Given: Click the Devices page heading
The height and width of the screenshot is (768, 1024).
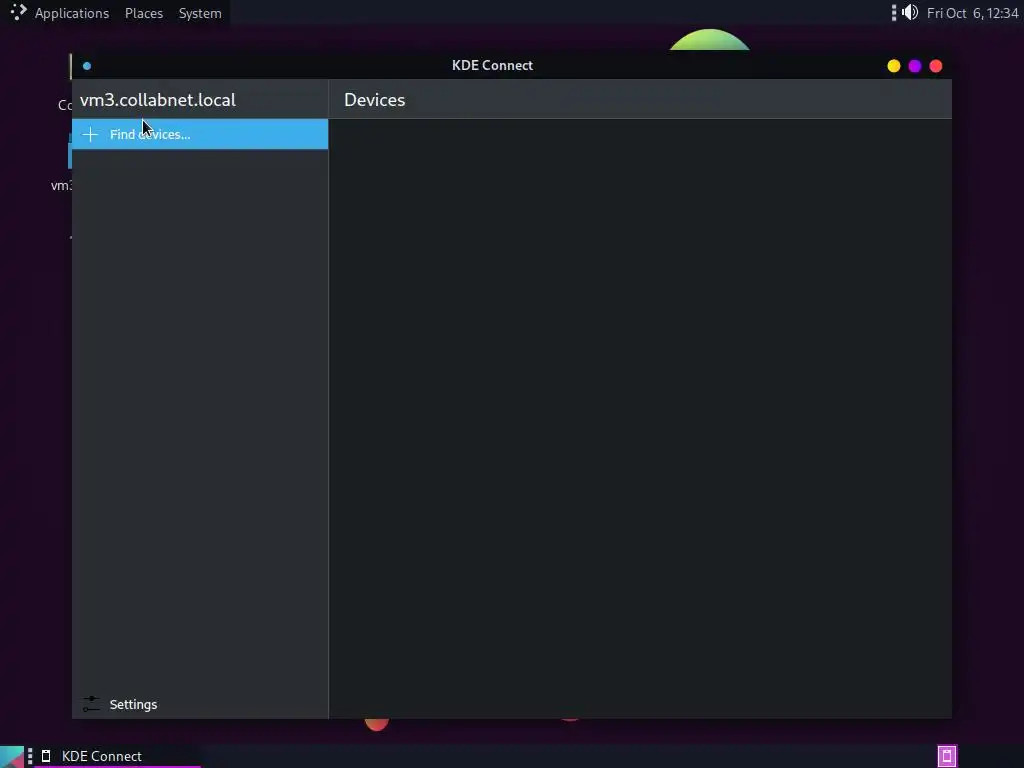Looking at the screenshot, I should click(x=374, y=100).
